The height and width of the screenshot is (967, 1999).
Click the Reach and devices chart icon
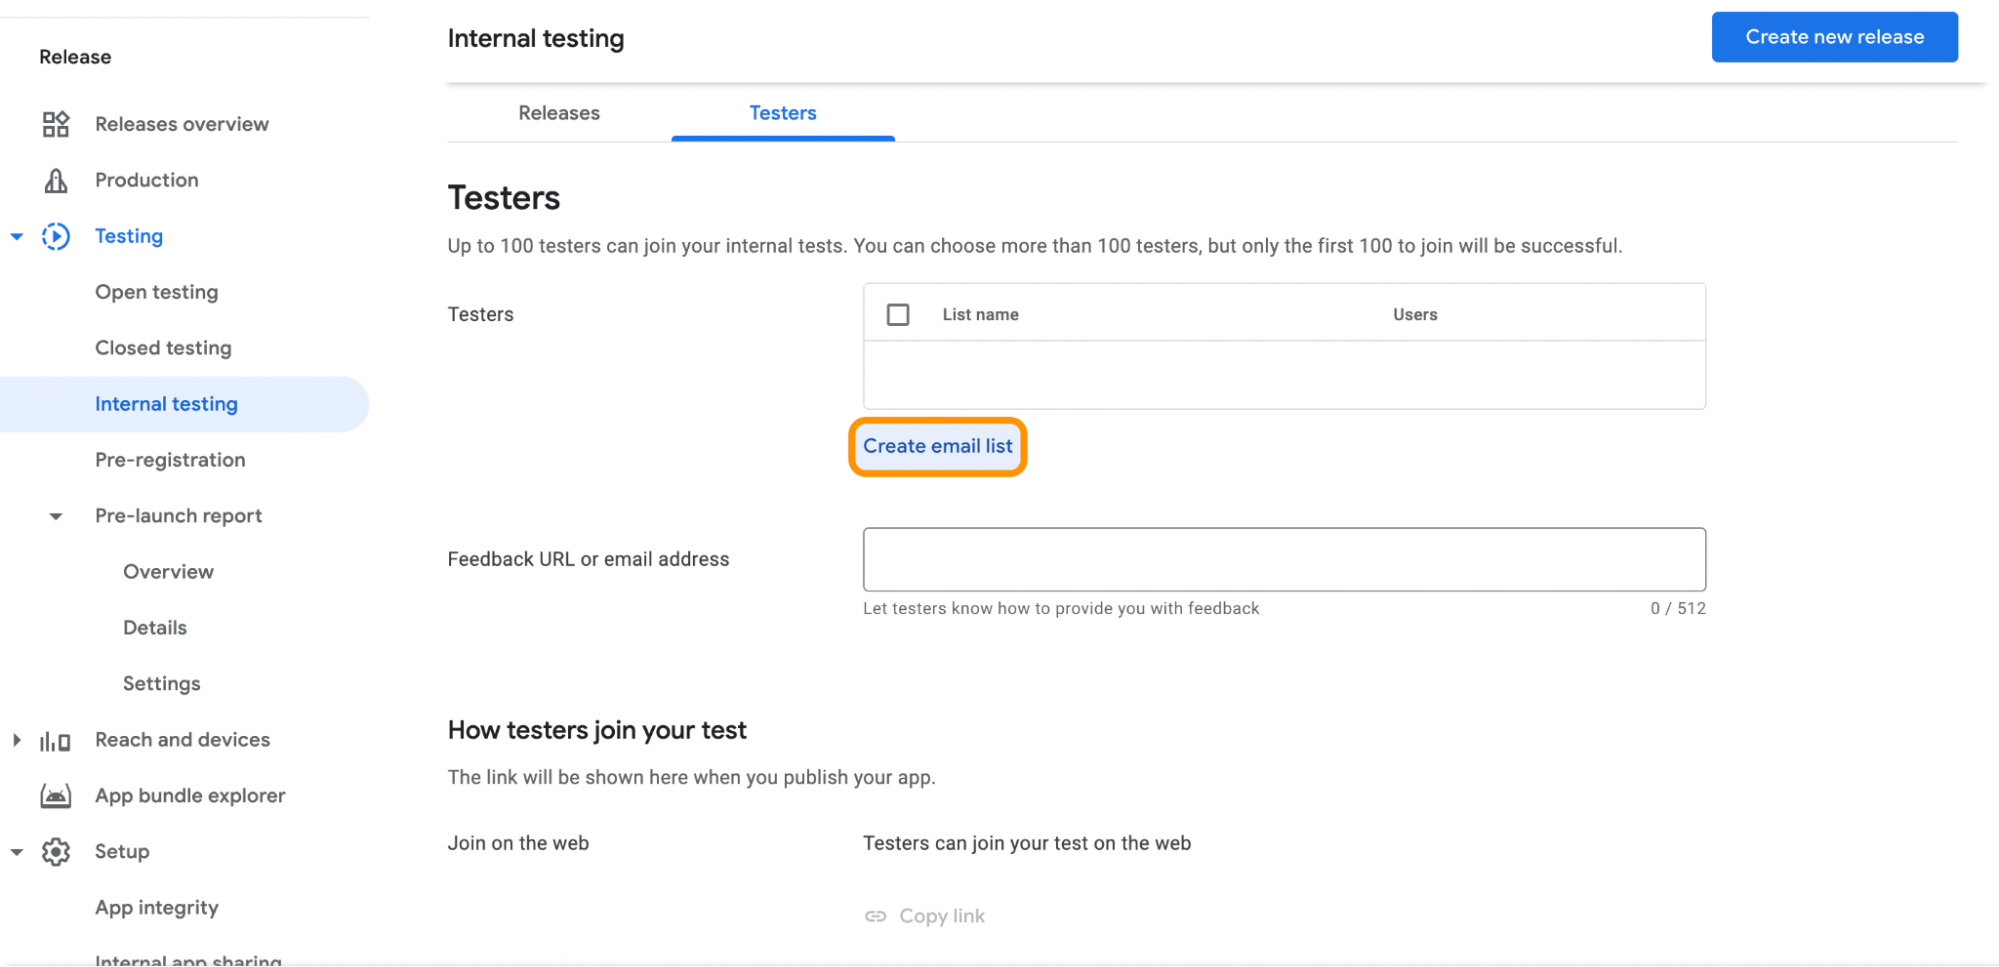point(56,741)
